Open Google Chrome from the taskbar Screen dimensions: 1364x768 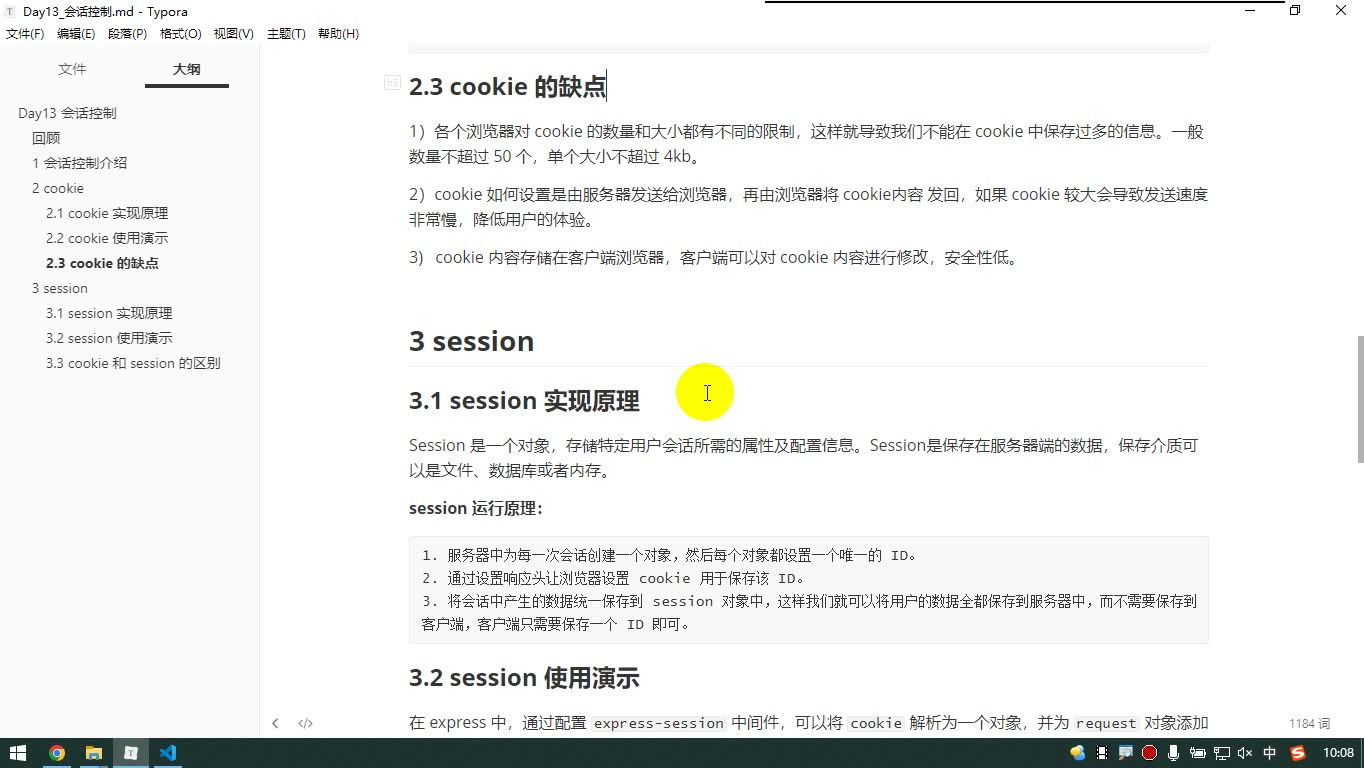coord(57,753)
